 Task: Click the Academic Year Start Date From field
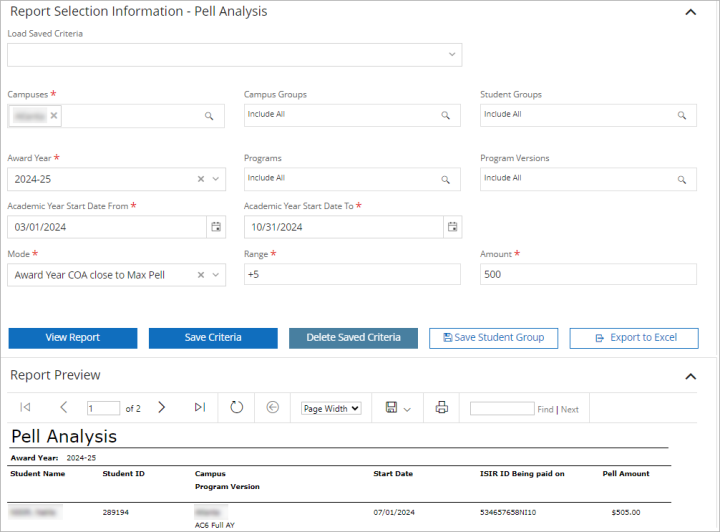(107, 227)
